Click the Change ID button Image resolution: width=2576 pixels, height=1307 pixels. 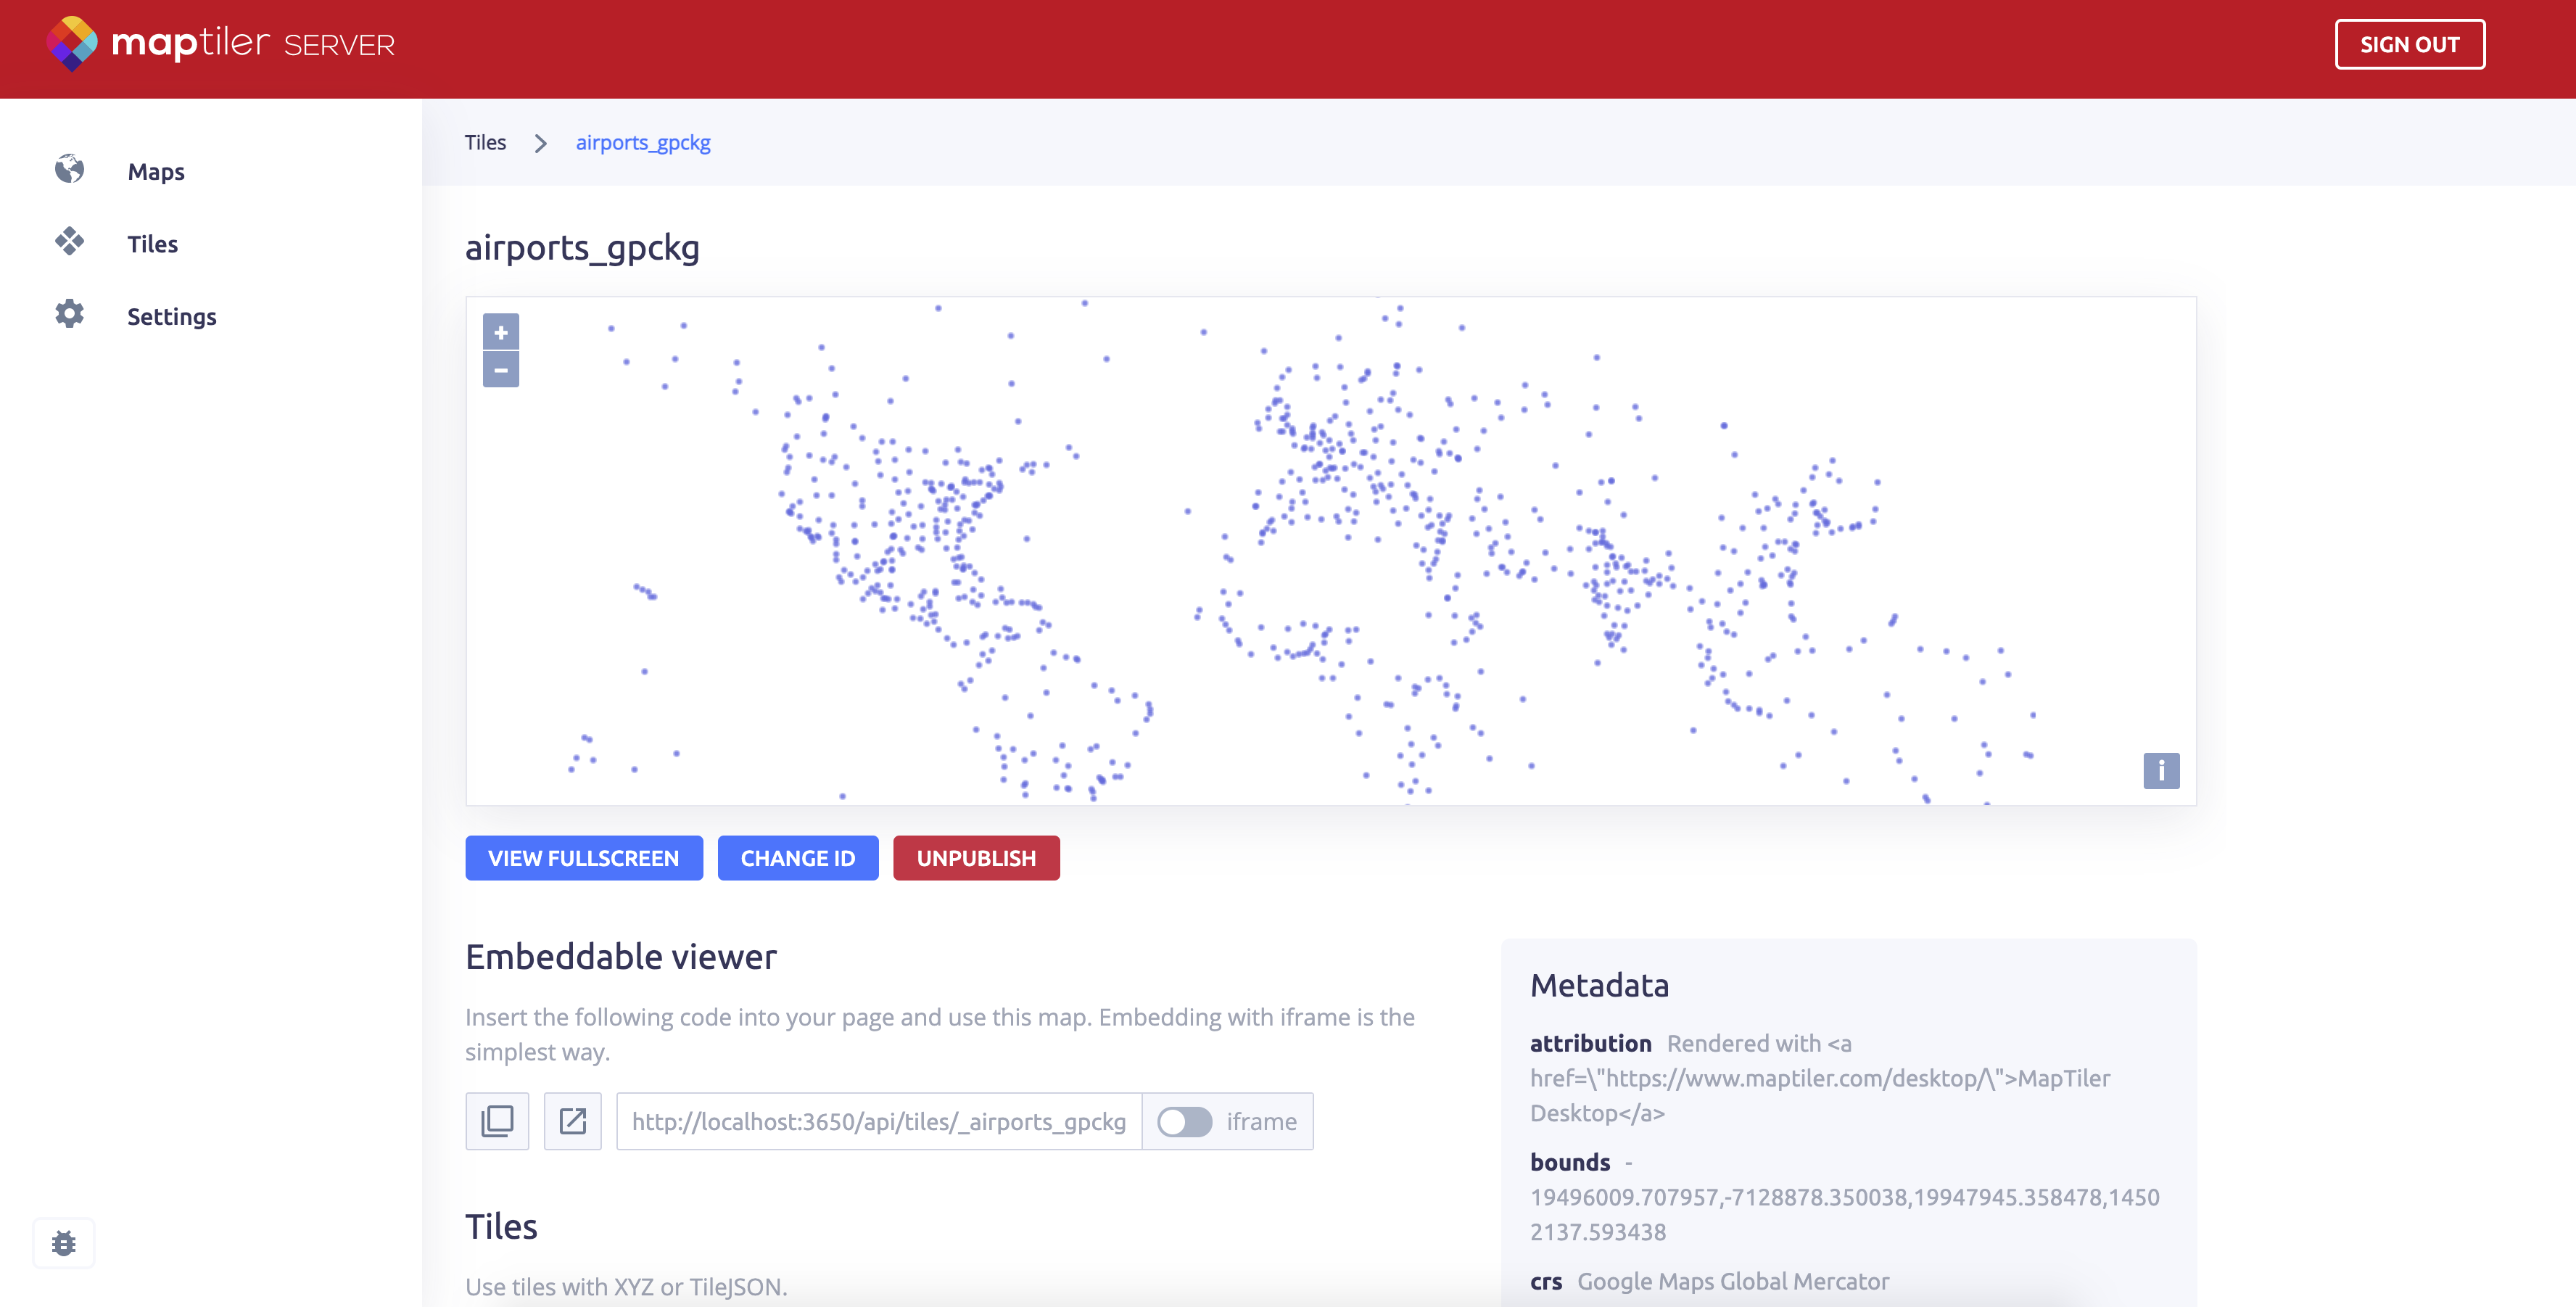797,858
